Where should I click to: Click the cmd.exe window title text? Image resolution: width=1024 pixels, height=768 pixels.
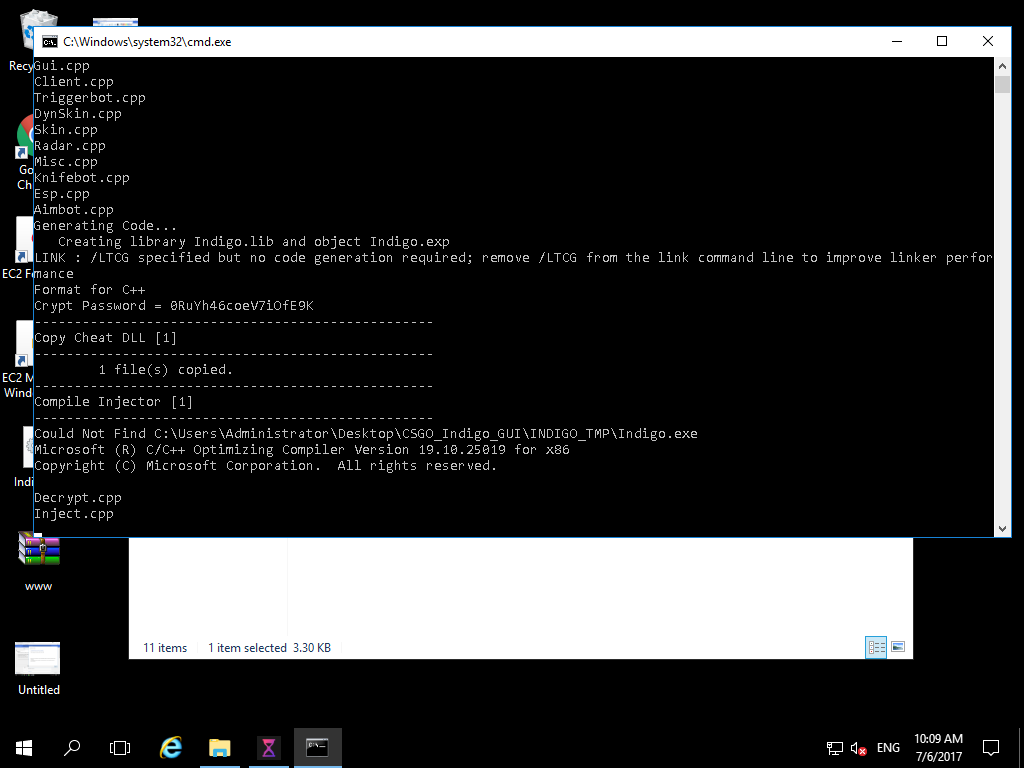(x=147, y=42)
